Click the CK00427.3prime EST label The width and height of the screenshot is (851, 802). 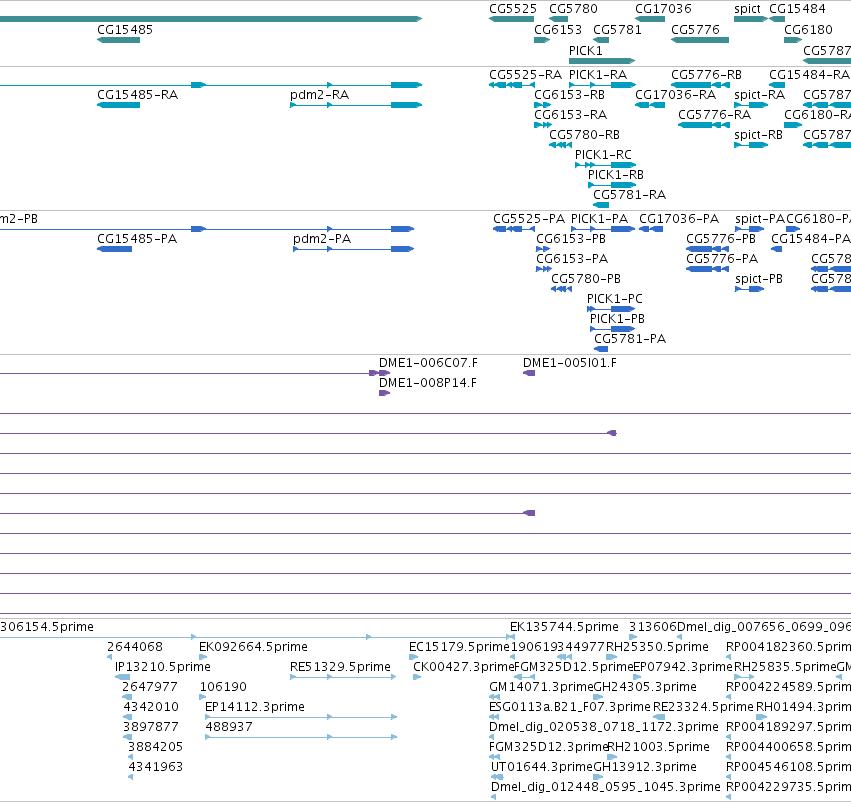463,667
